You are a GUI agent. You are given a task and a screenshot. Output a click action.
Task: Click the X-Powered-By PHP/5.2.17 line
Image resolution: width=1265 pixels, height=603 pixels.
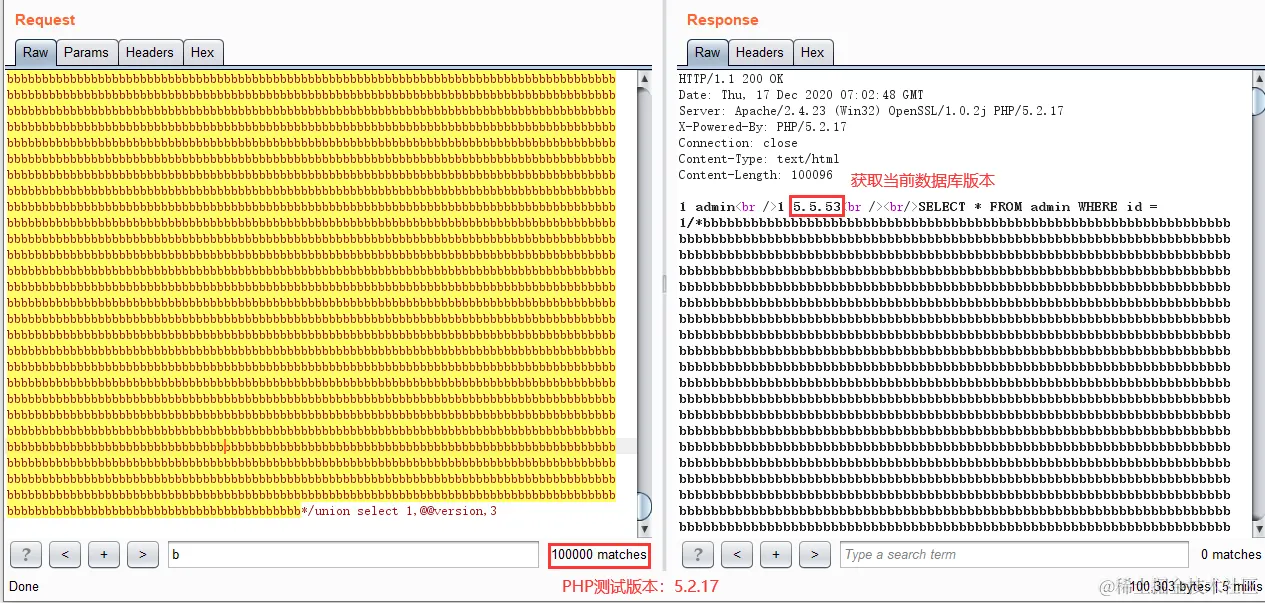pyautogui.click(x=762, y=127)
